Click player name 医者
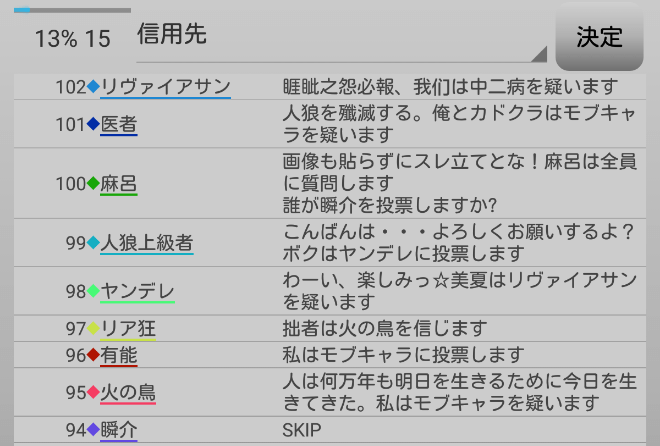The image size is (660, 446). pyautogui.click(x=119, y=125)
